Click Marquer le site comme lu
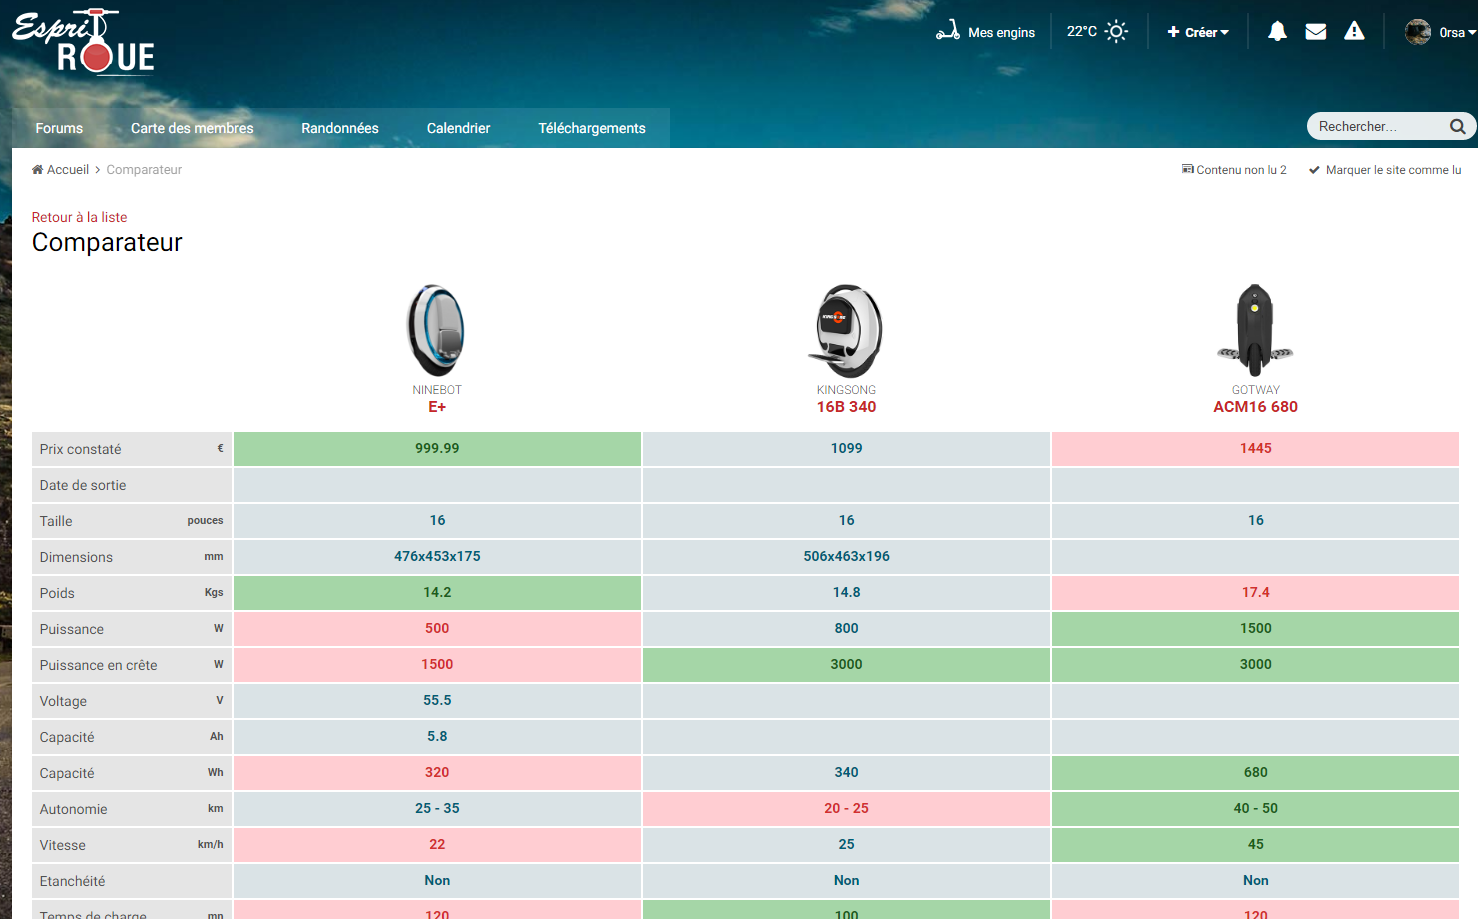The width and height of the screenshot is (1478, 919). click(x=1393, y=170)
